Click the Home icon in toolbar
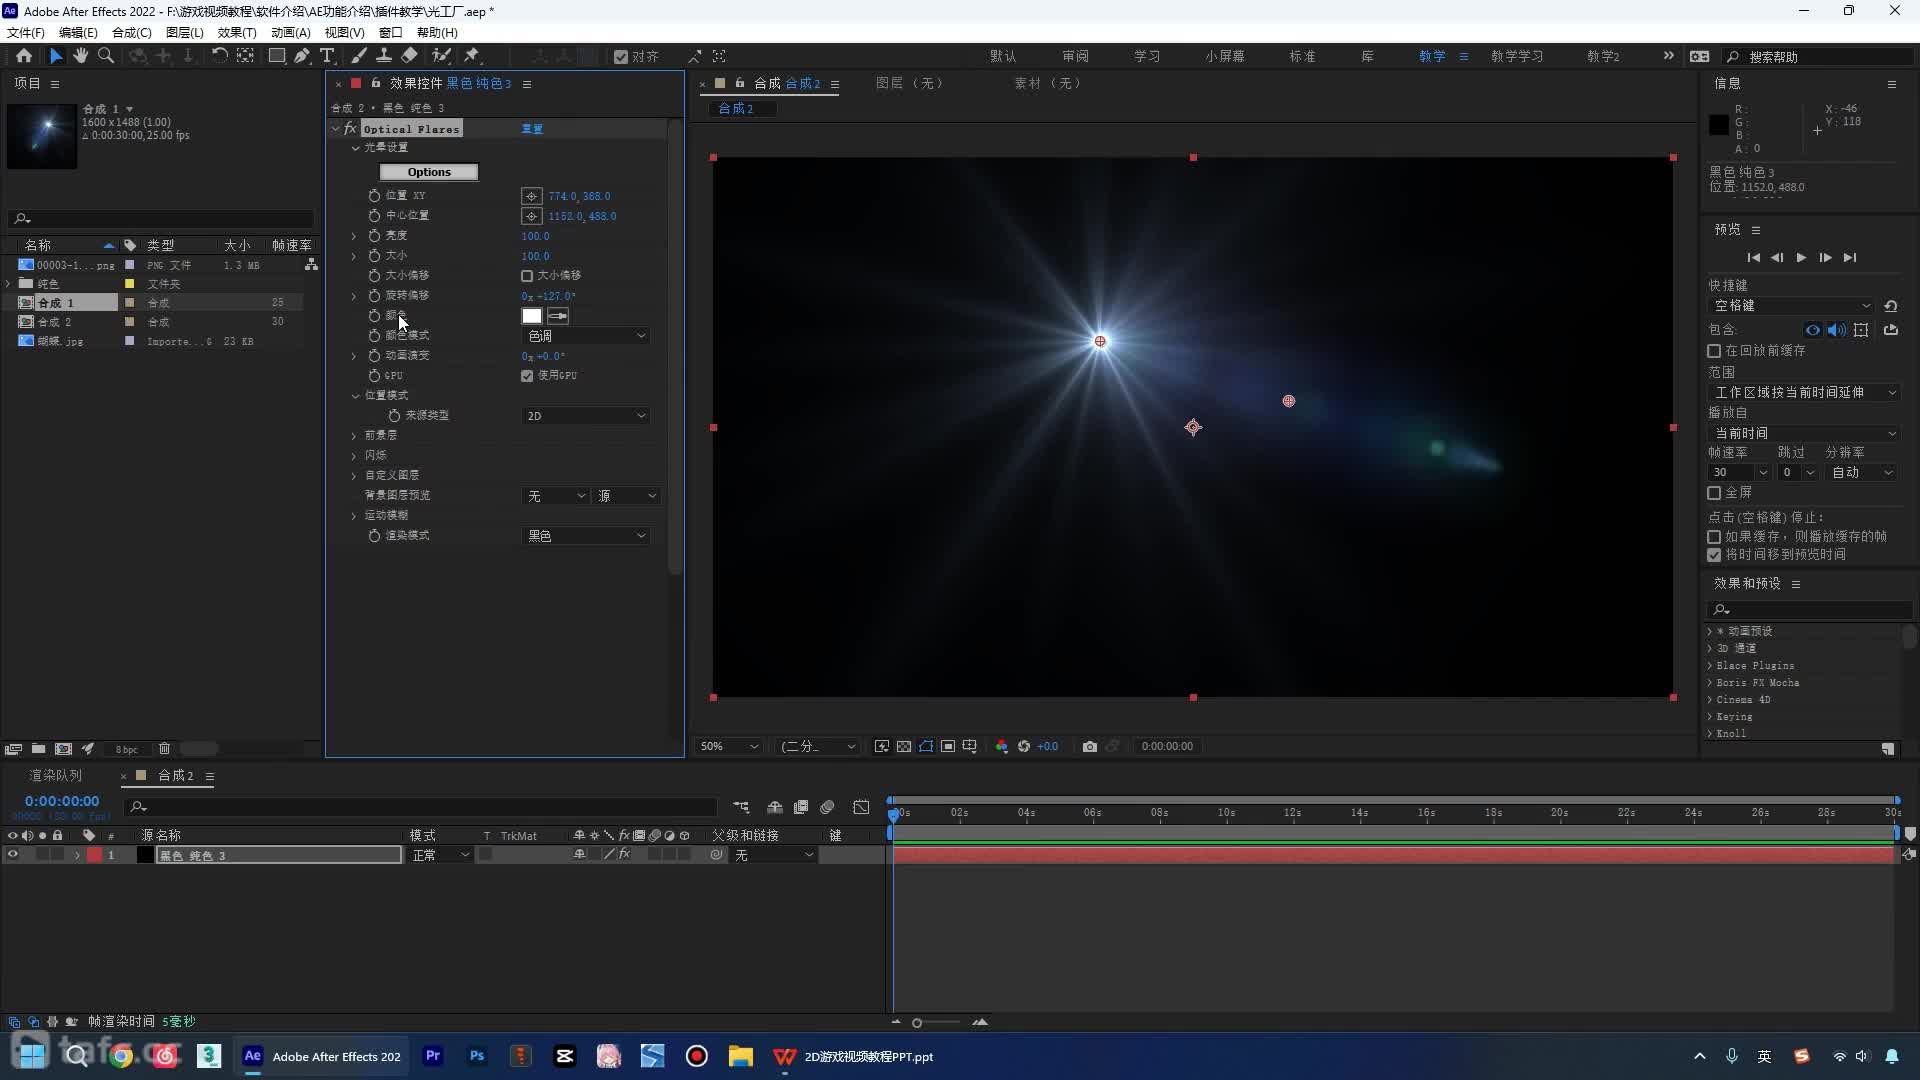 (24, 56)
